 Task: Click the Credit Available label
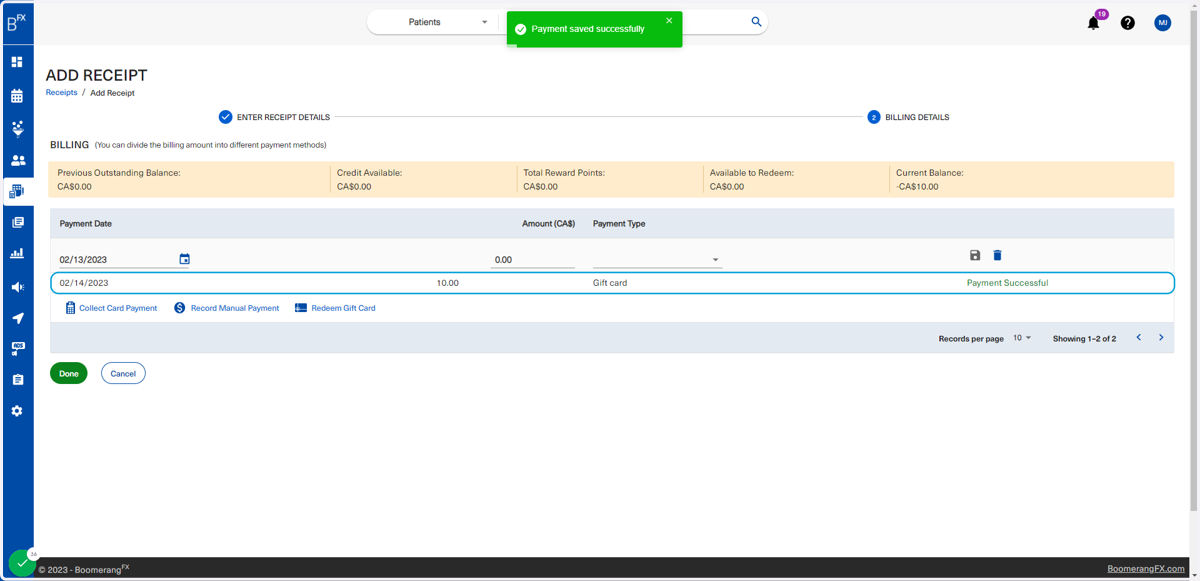tap(369, 173)
